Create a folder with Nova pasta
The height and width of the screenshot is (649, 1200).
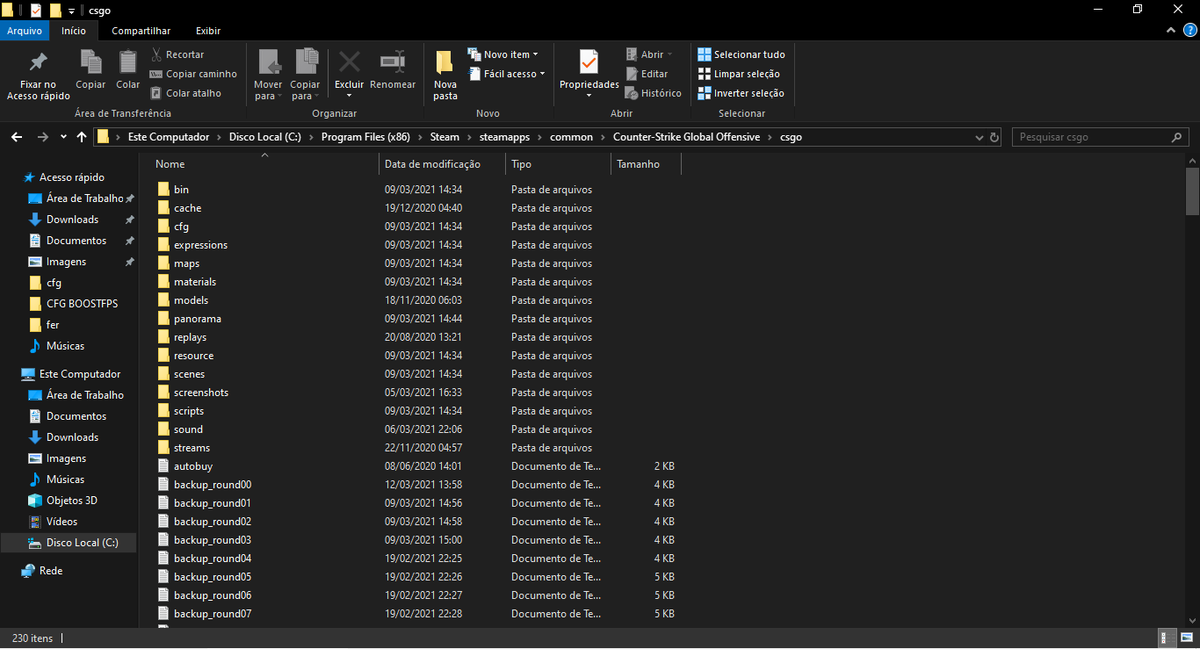pos(446,75)
